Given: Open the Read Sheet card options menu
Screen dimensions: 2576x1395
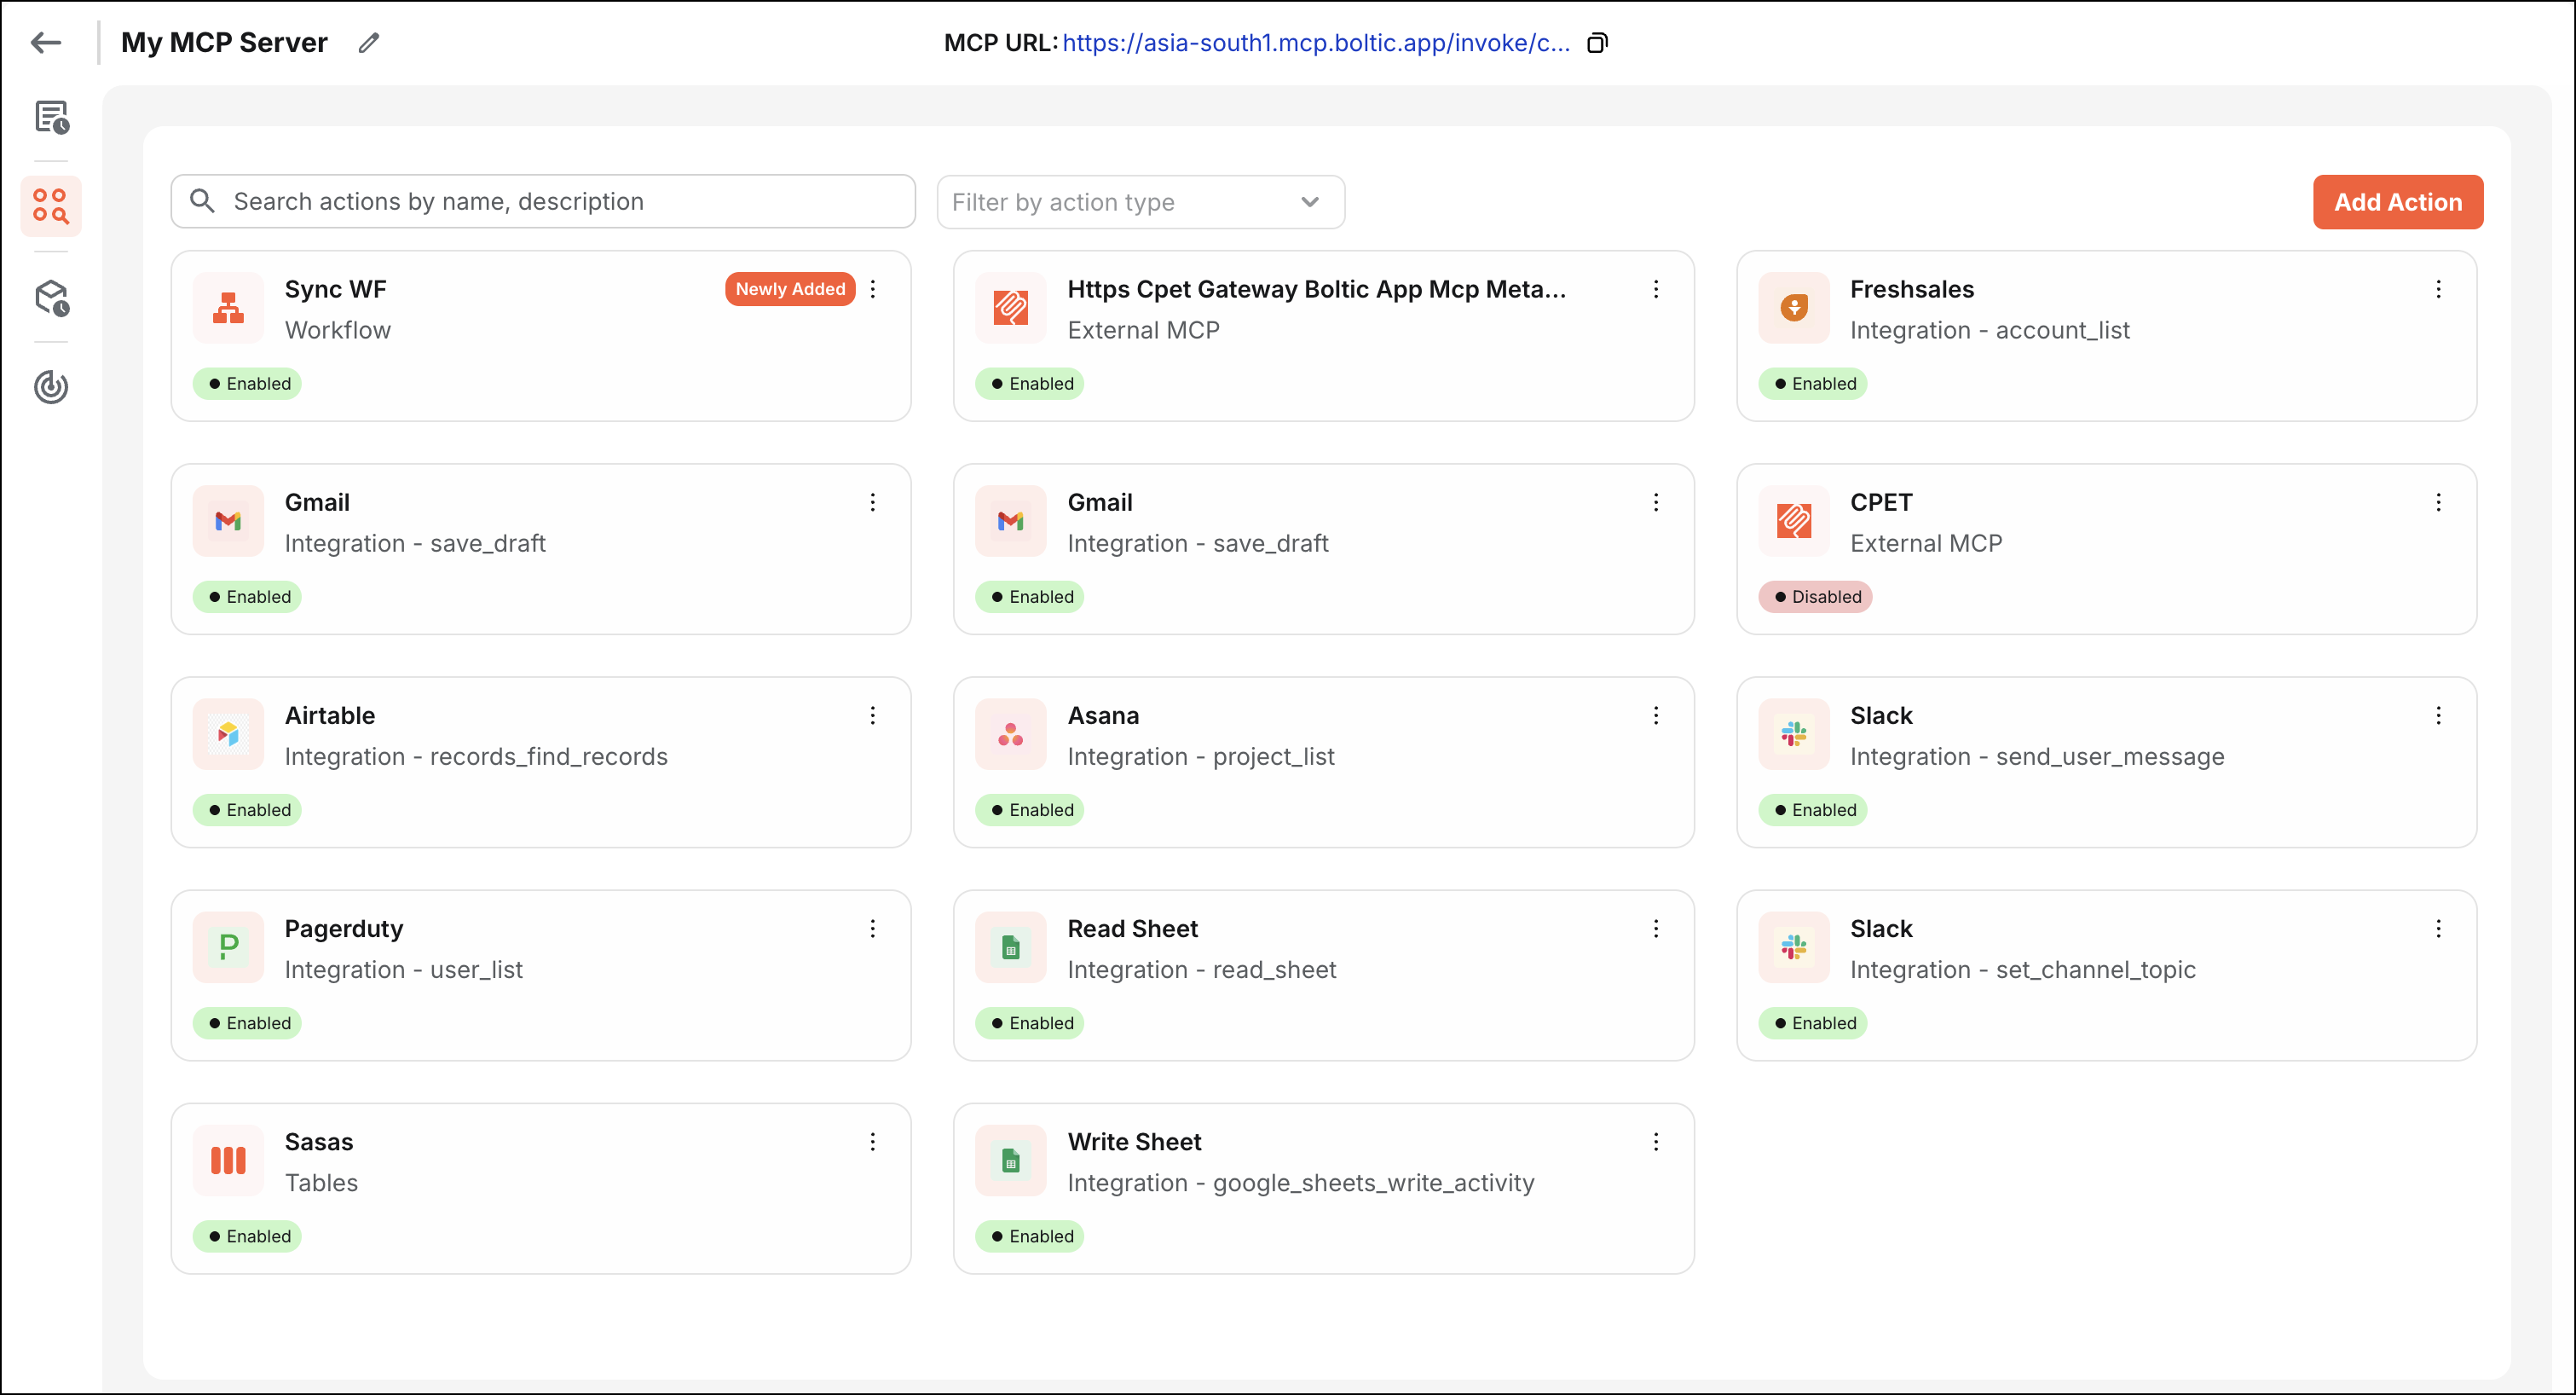Looking at the screenshot, I should 1656,928.
